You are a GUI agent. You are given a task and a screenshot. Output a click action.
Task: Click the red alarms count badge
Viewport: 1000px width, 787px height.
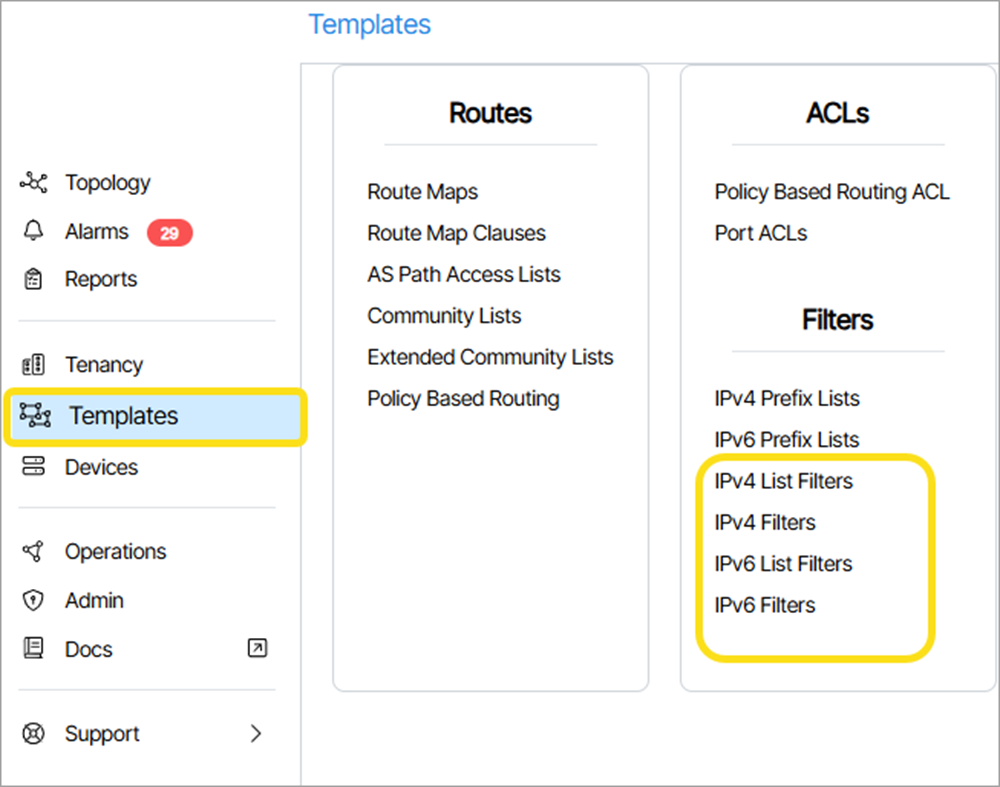pos(169,233)
